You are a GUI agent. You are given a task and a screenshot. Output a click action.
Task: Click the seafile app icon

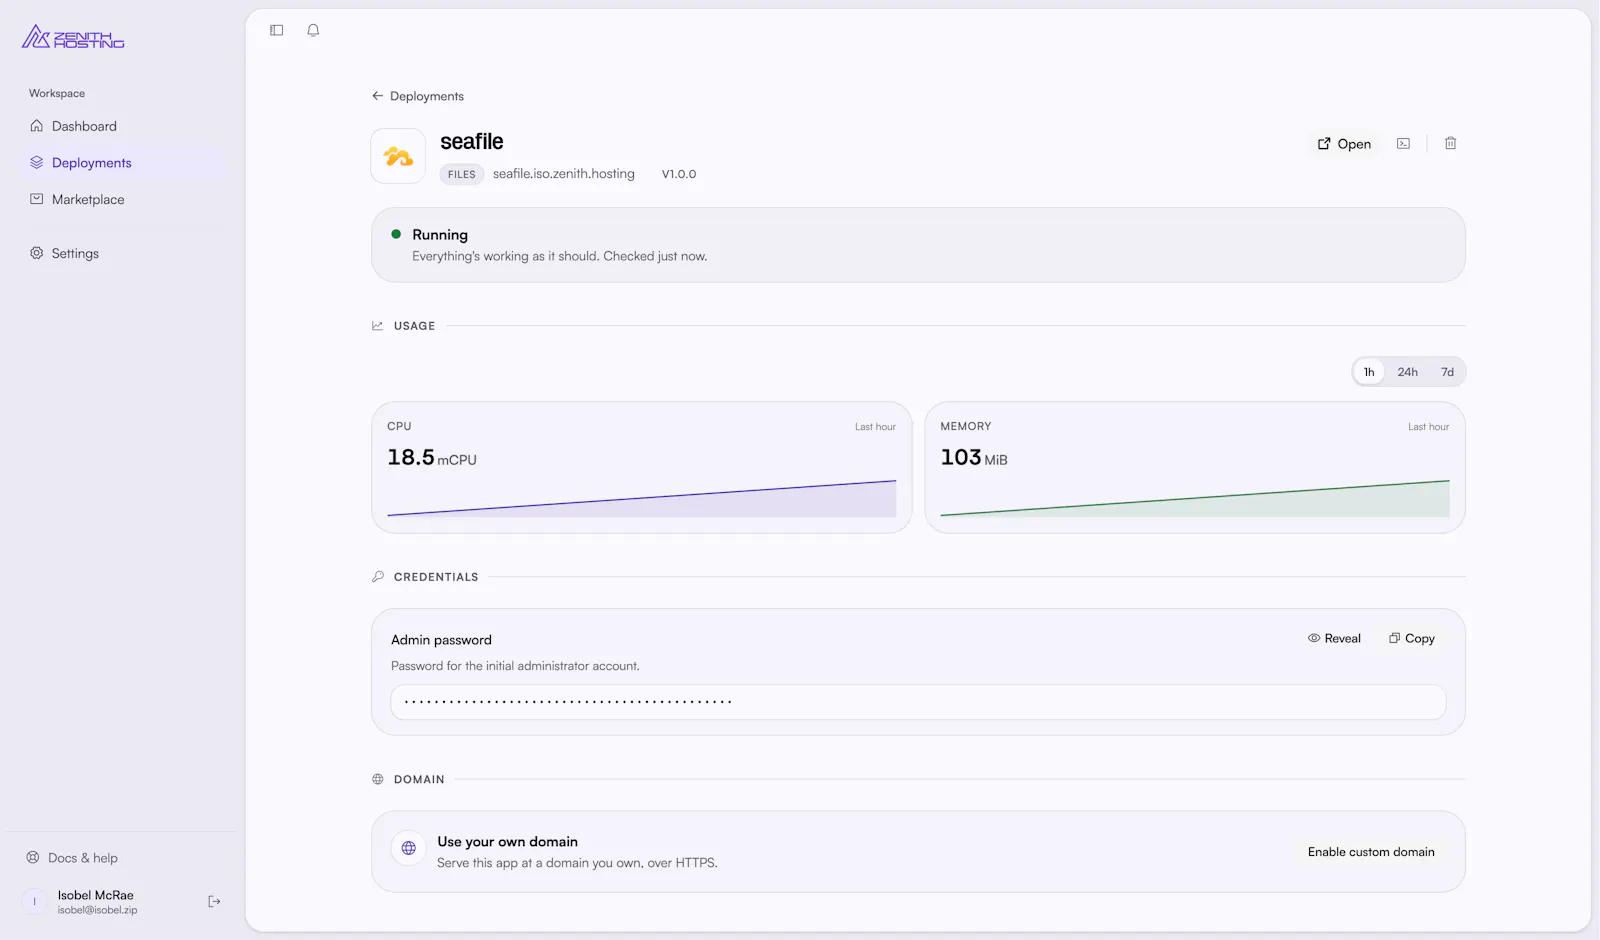[398, 156]
